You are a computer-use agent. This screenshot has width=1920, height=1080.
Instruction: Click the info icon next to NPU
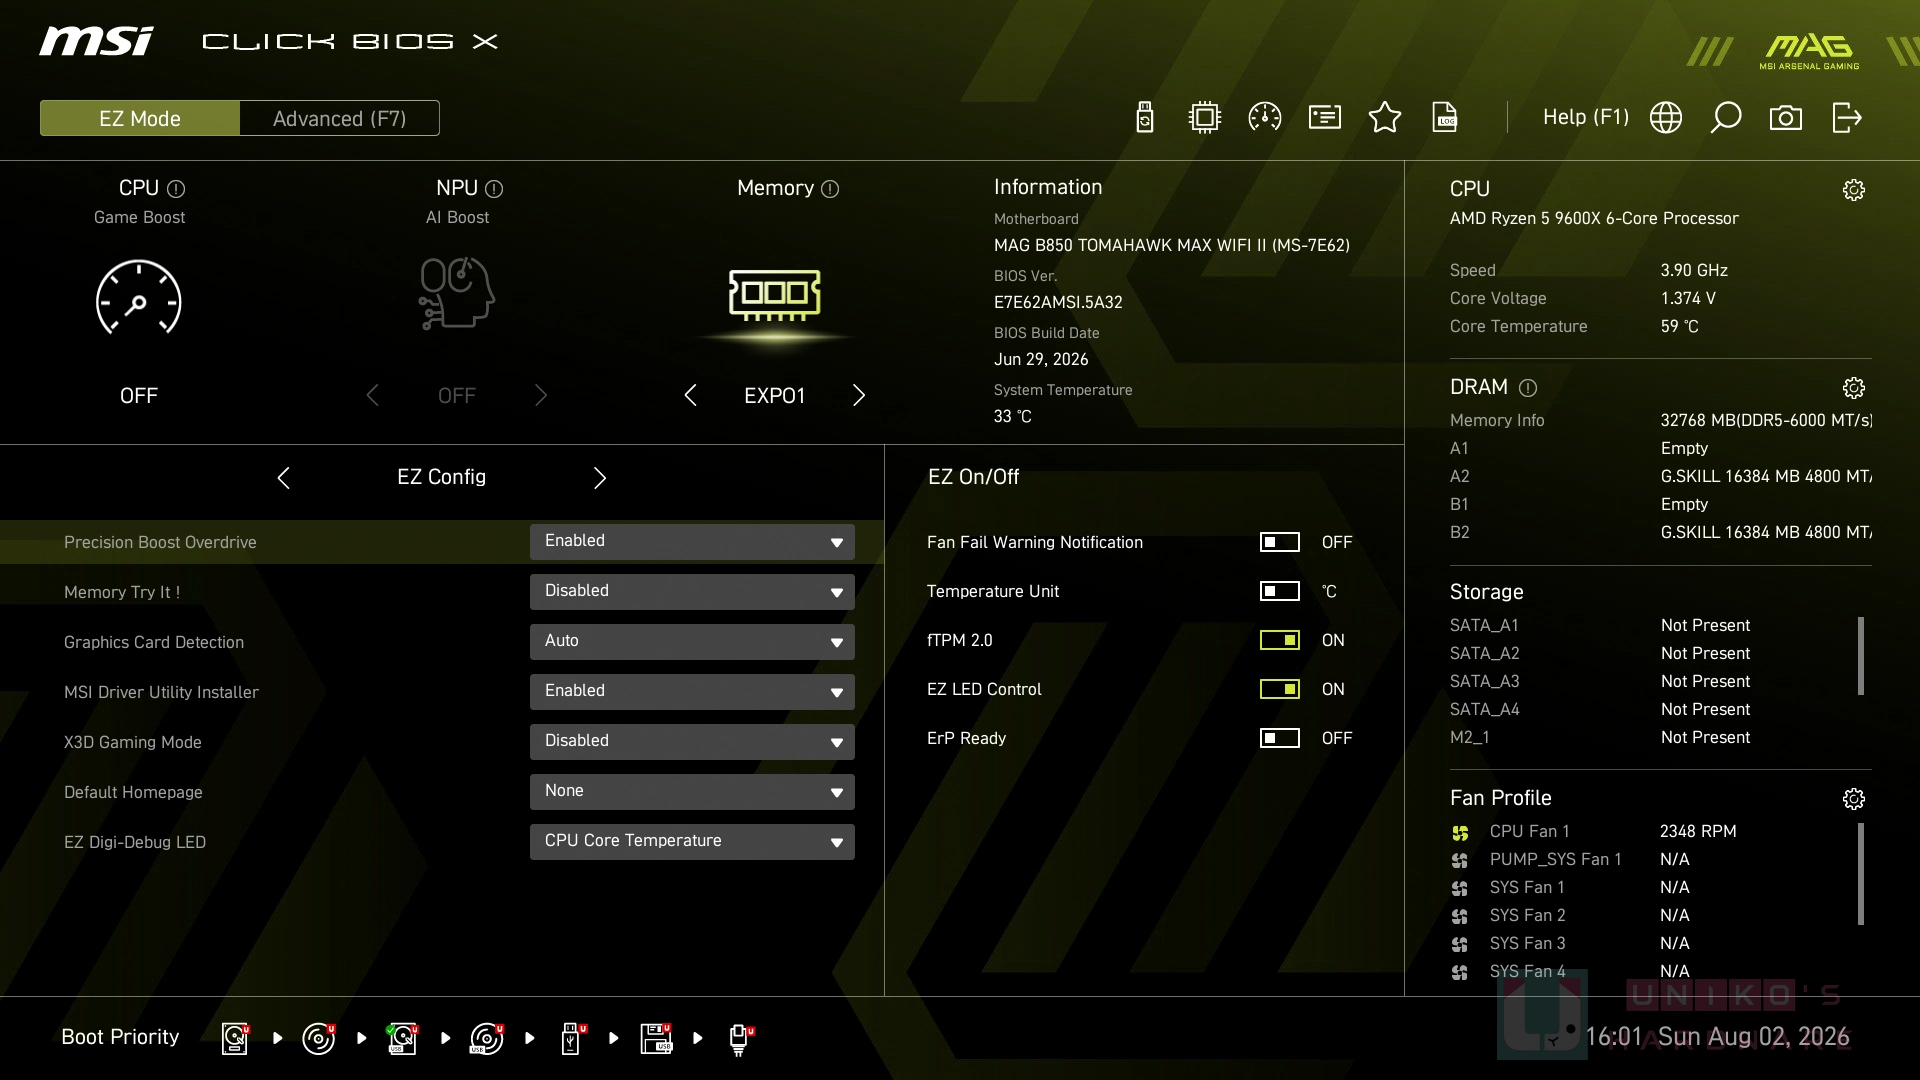[x=494, y=189]
